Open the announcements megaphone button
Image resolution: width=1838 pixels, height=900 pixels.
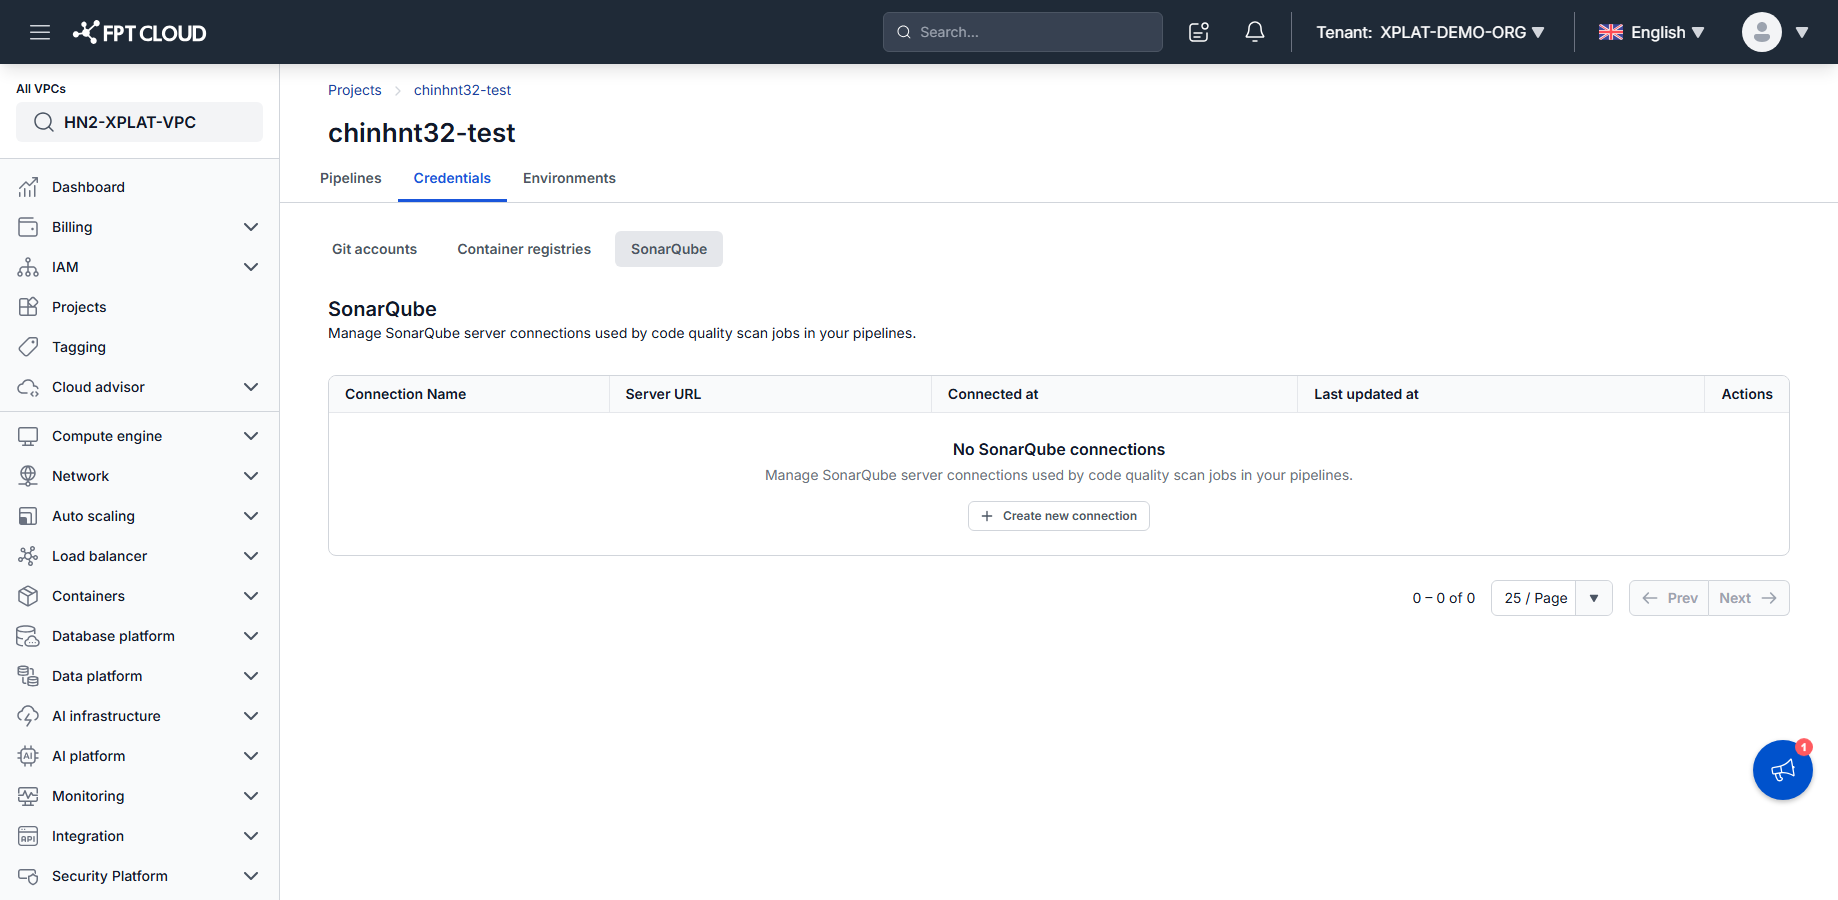click(x=1783, y=770)
